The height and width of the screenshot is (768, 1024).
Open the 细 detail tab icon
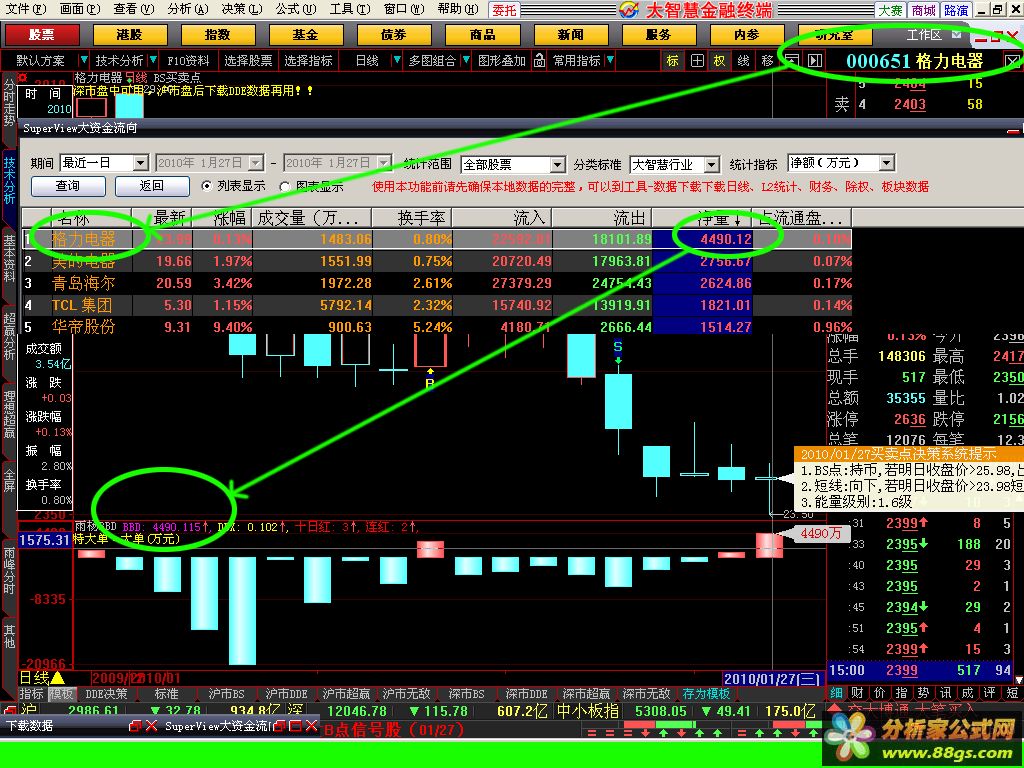(836, 693)
